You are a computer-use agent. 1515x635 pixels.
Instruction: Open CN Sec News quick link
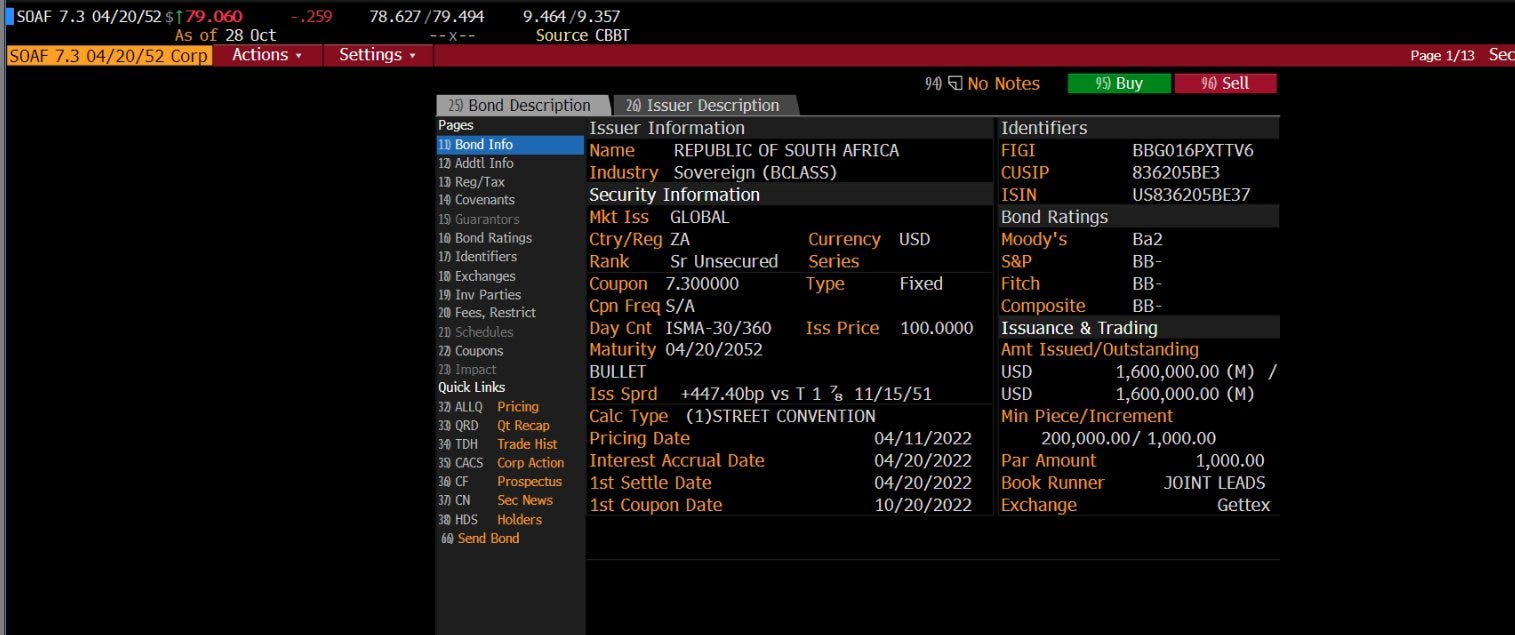495,500
